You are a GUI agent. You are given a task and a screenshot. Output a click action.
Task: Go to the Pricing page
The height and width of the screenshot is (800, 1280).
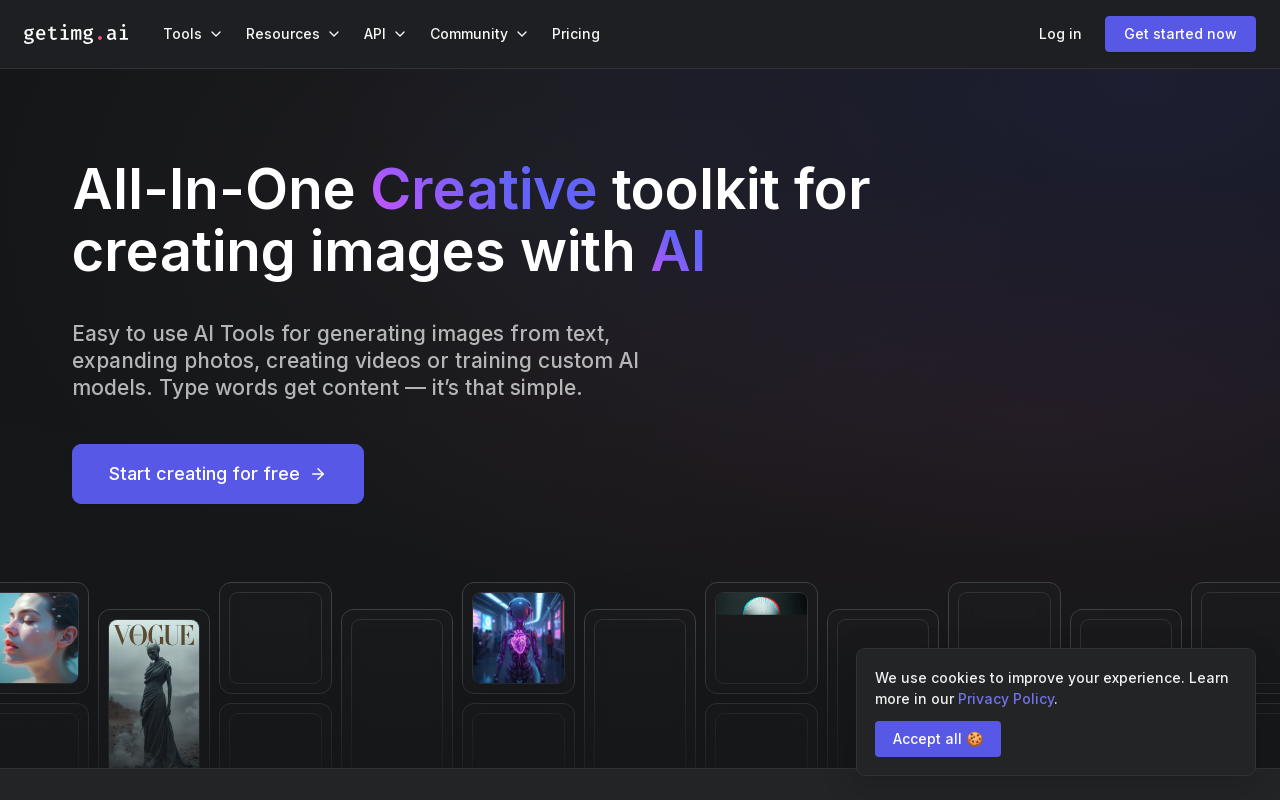[x=576, y=34]
